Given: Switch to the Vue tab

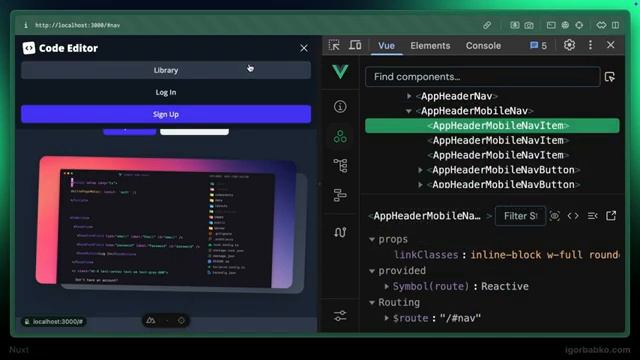Looking at the screenshot, I should click(x=386, y=46).
